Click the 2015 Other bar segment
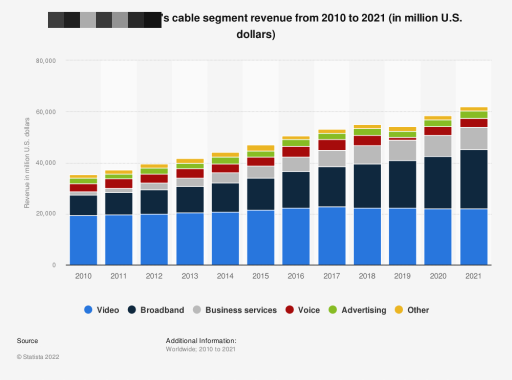Image resolution: width=512 pixels, height=380 pixels. pyautogui.click(x=261, y=148)
